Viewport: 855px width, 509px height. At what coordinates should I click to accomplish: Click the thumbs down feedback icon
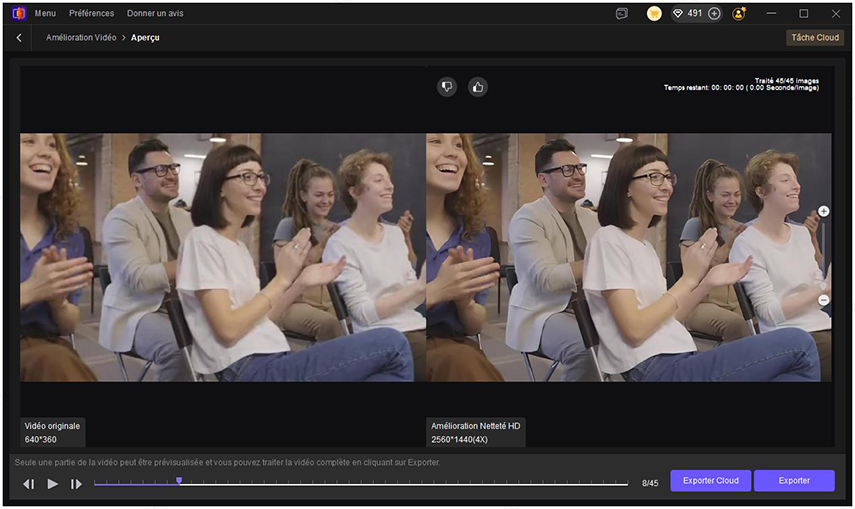point(447,87)
